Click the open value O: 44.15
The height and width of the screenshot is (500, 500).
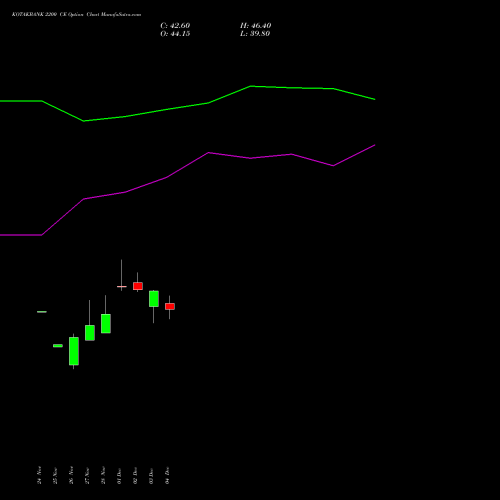pyautogui.click(x=175, y=34)
